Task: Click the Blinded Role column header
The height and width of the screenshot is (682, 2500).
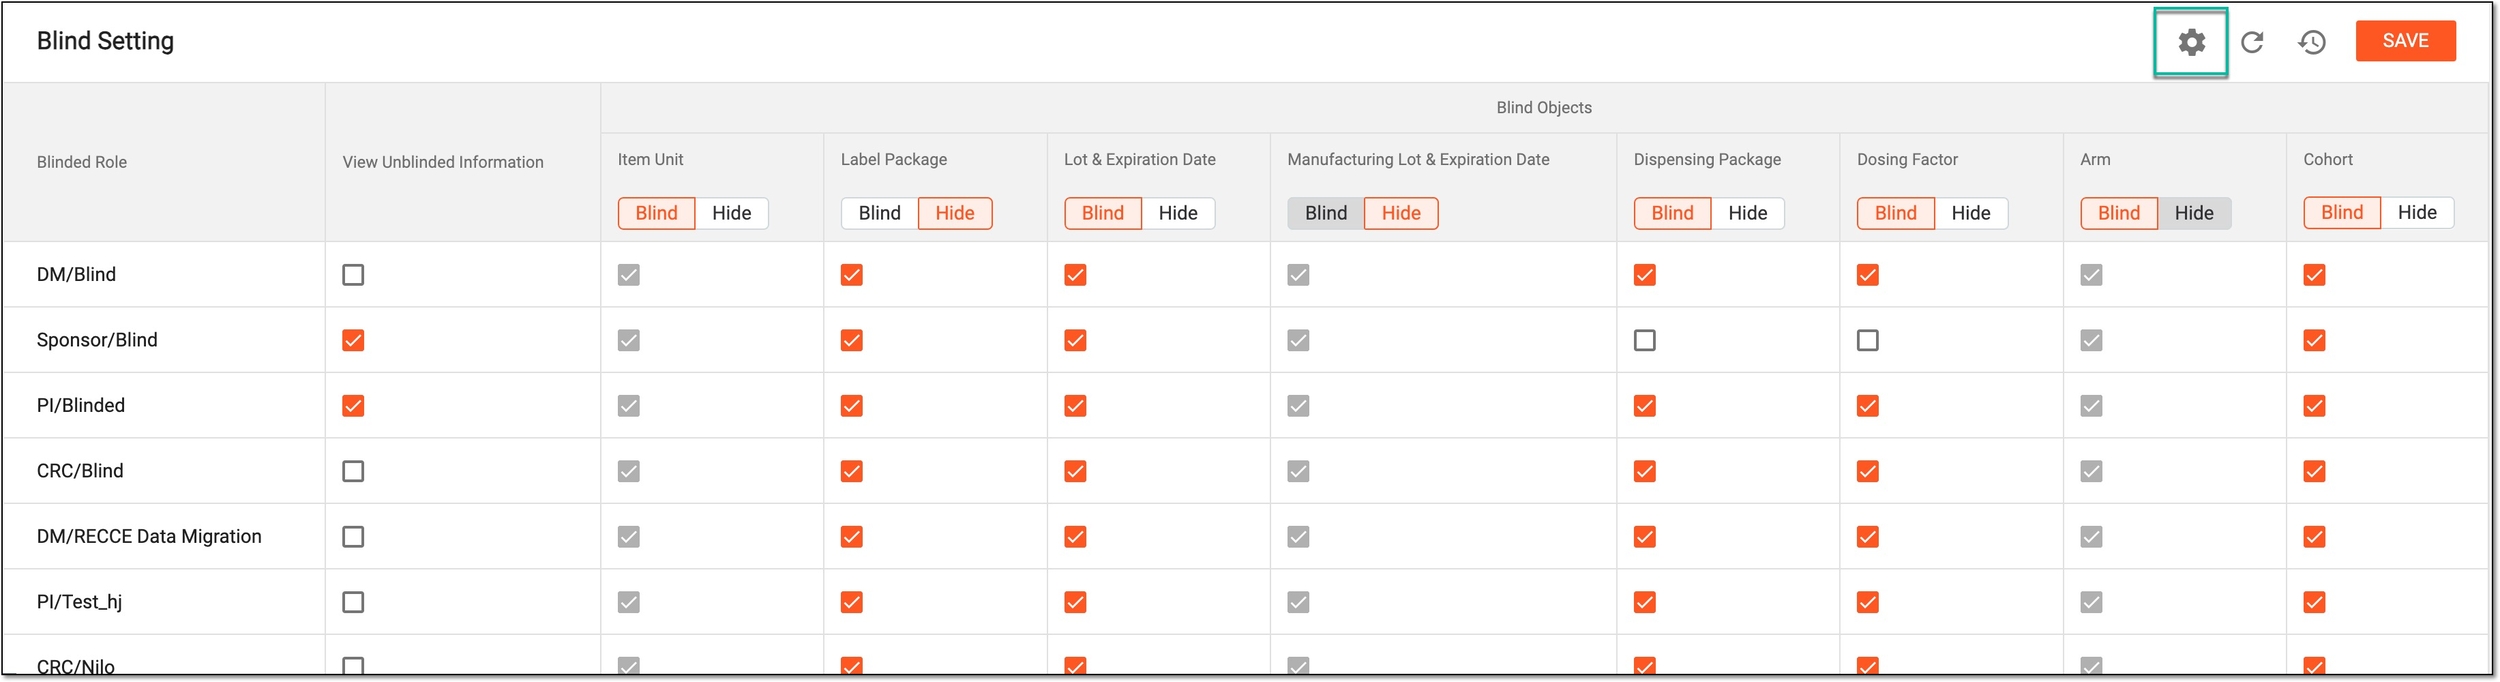Action: click(82, 162)
